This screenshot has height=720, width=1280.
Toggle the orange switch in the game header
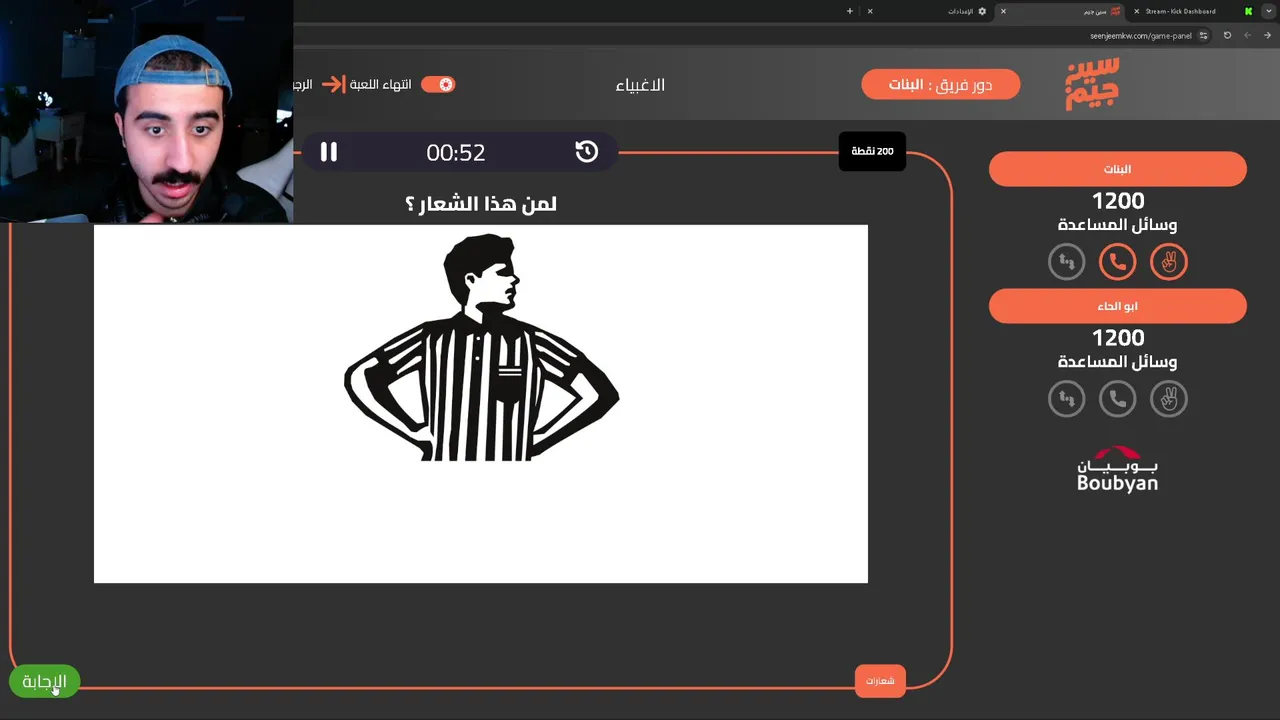pyautogui.click(x=438, y=85)
